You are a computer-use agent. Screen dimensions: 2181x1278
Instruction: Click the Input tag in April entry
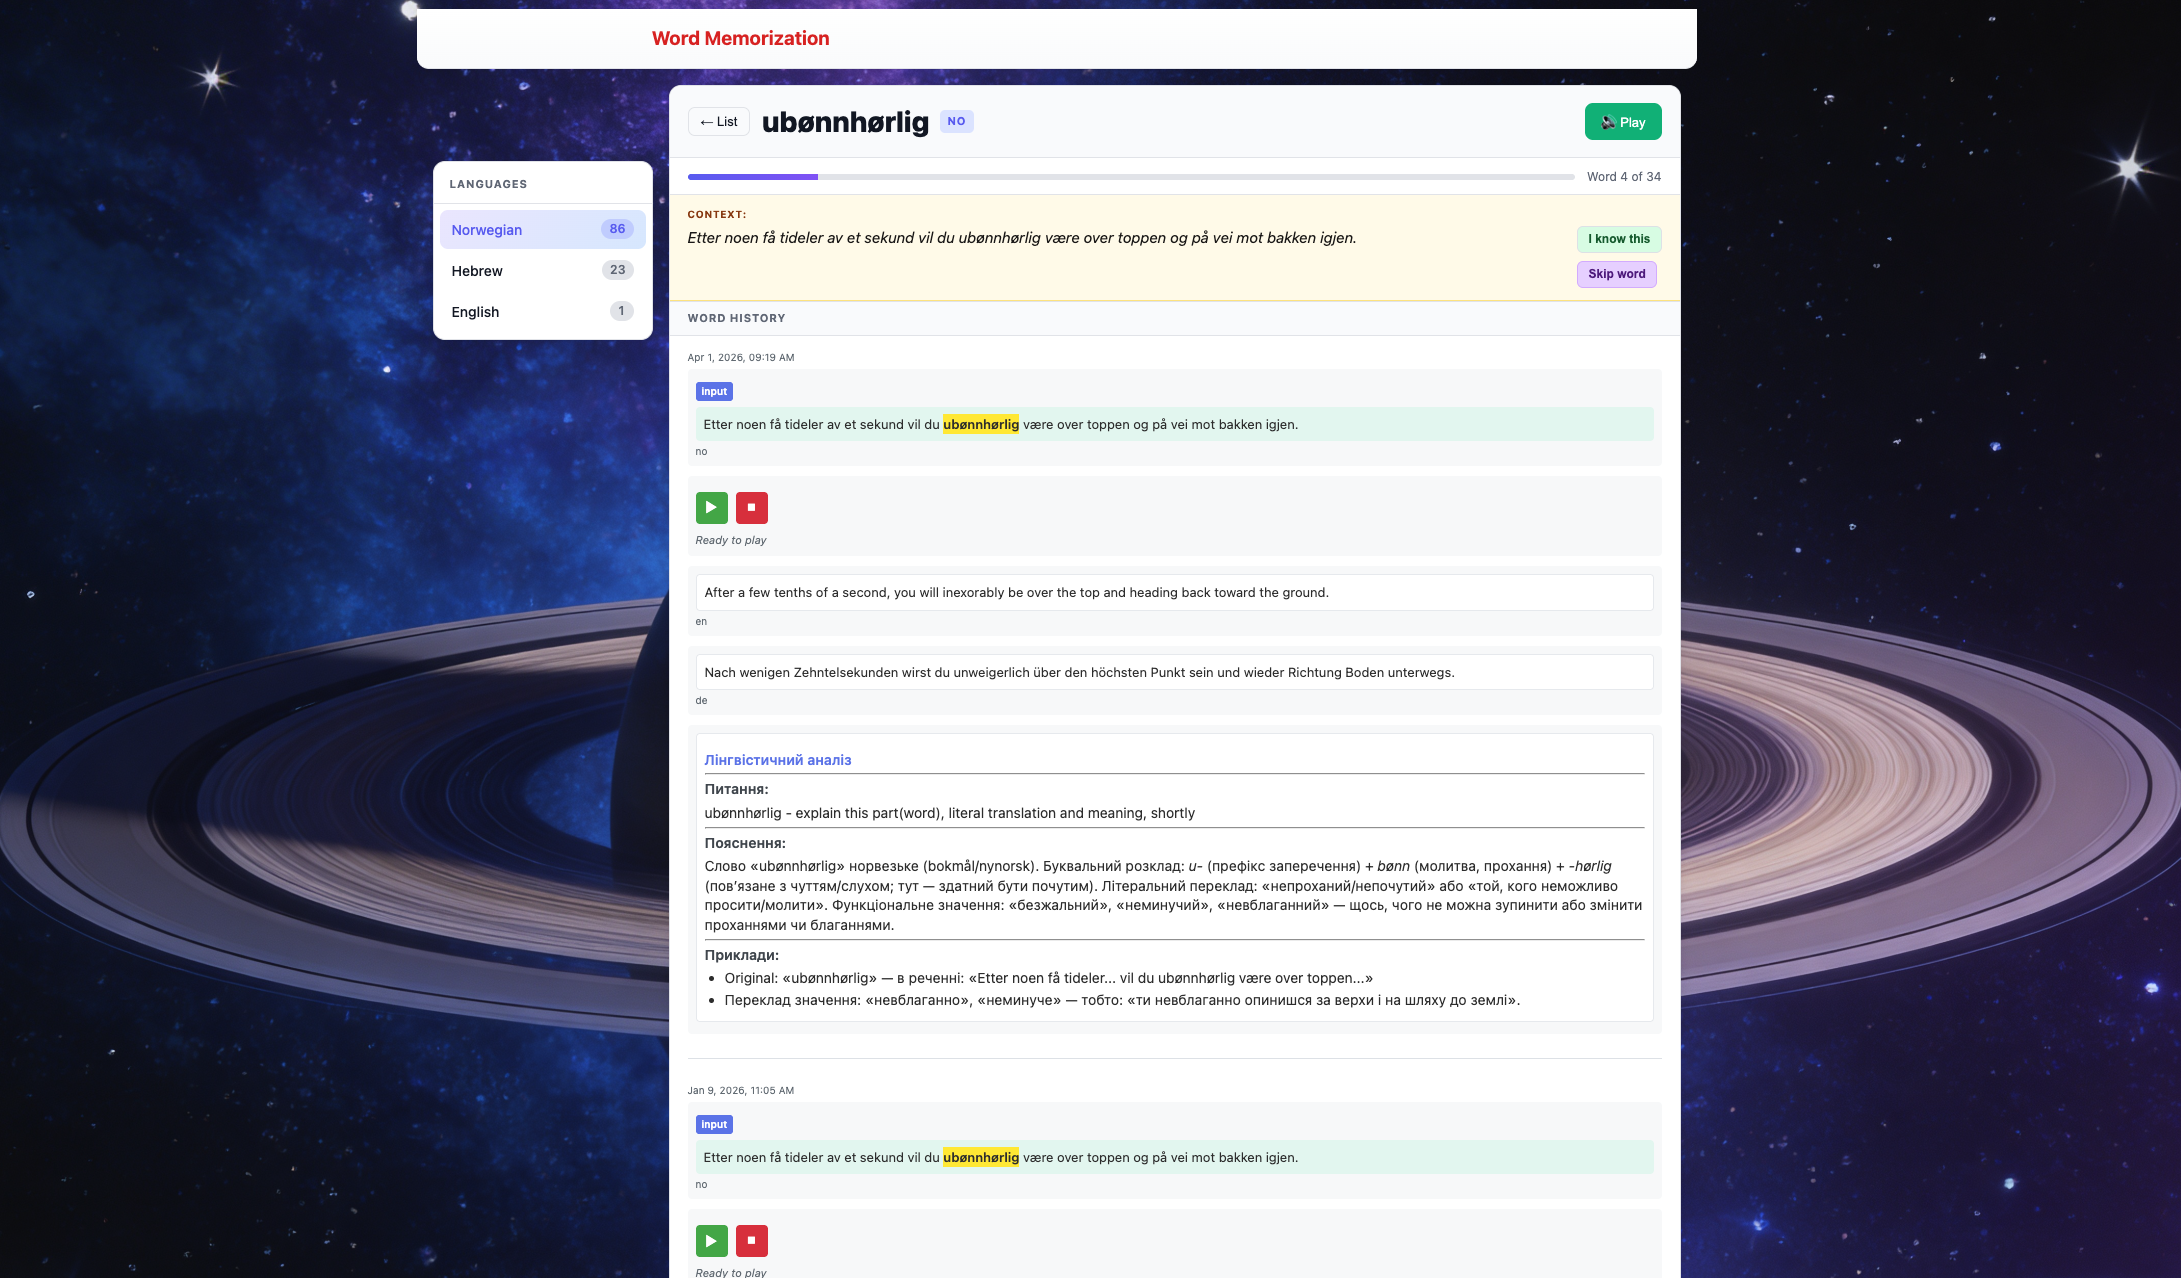[x=714, y=392]
